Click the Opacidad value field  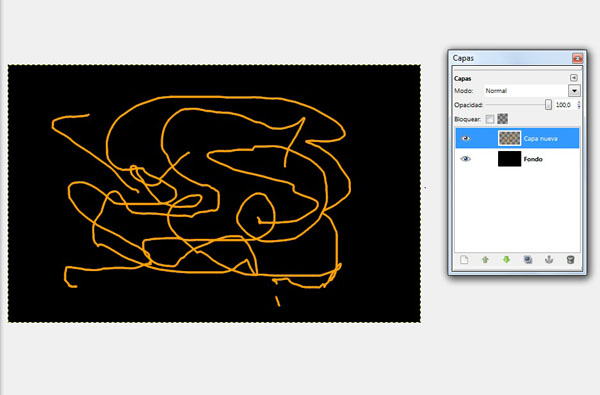click(x=565, y=104)
